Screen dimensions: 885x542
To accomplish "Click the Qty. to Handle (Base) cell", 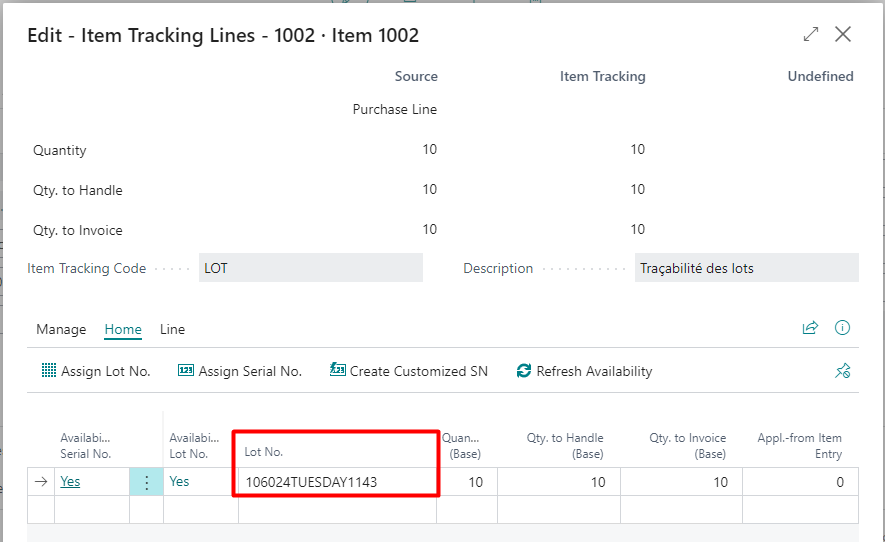I will click(x=558, y=482).
